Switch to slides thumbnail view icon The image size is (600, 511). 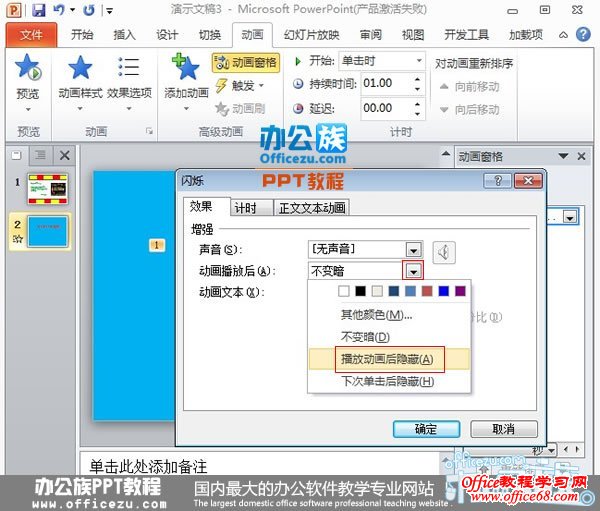pyautogui.click(x=16, y=155)
